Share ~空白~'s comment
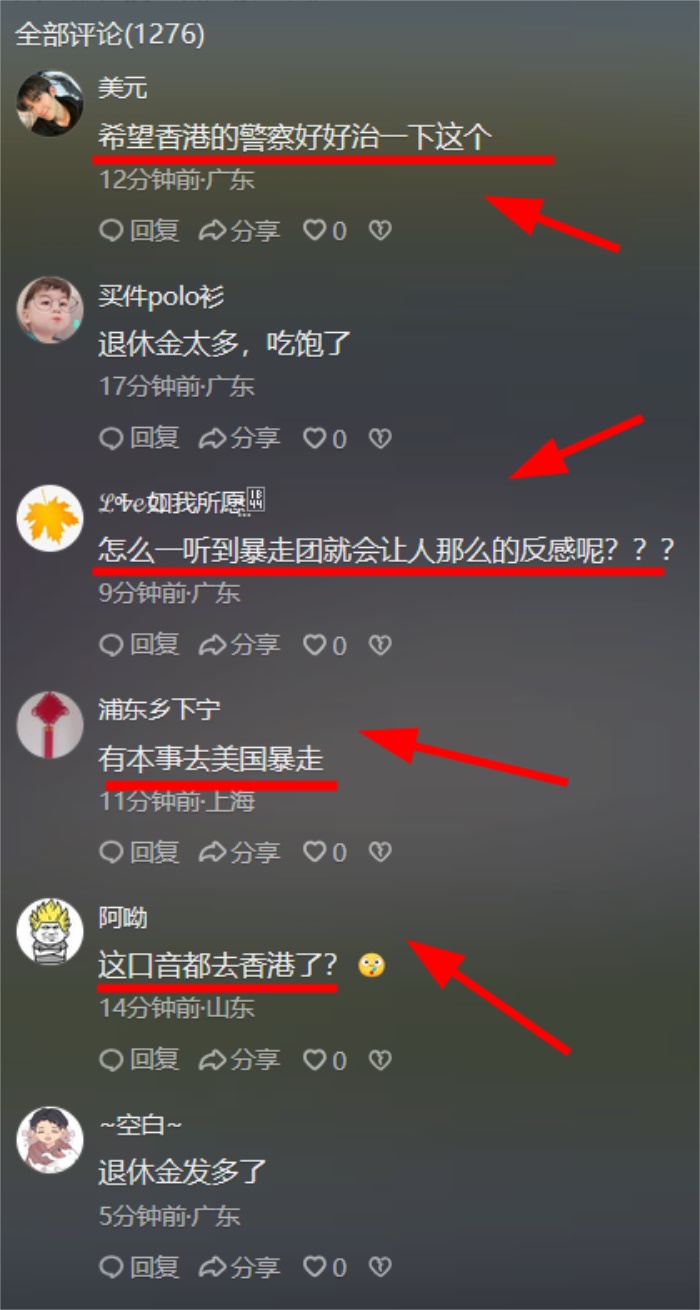The image size is (700, 1310). coord(240,1268)
